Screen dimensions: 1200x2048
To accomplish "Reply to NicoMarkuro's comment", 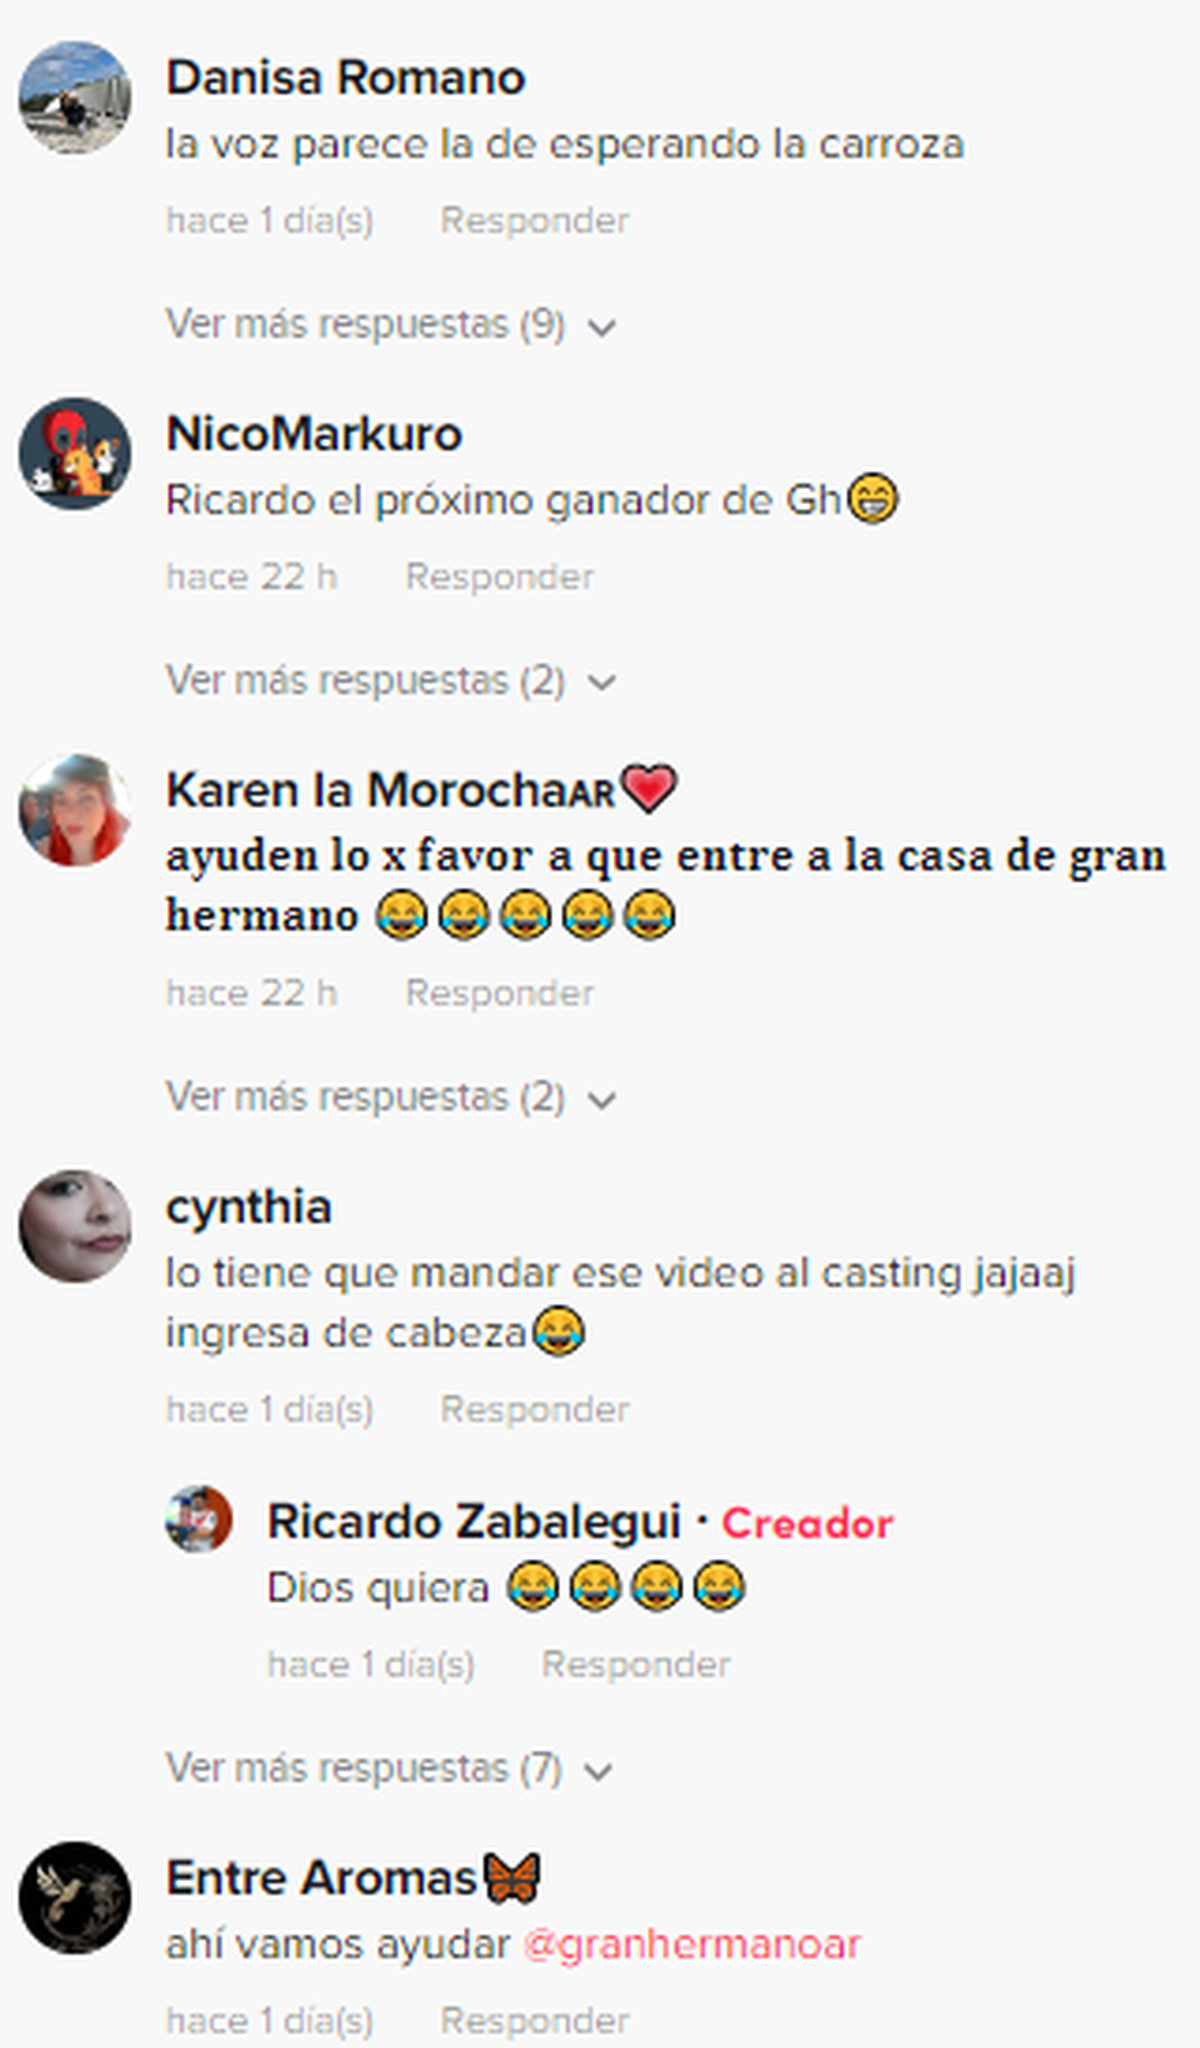I will (499, 577).
